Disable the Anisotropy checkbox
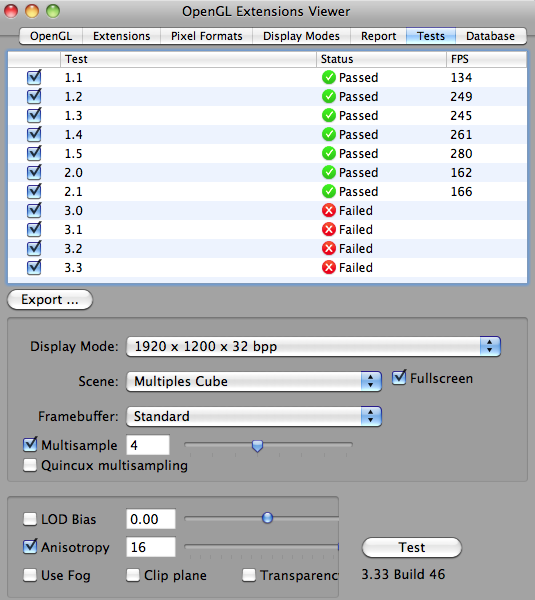Screen dimensions: 535x600 click(30, 547)
